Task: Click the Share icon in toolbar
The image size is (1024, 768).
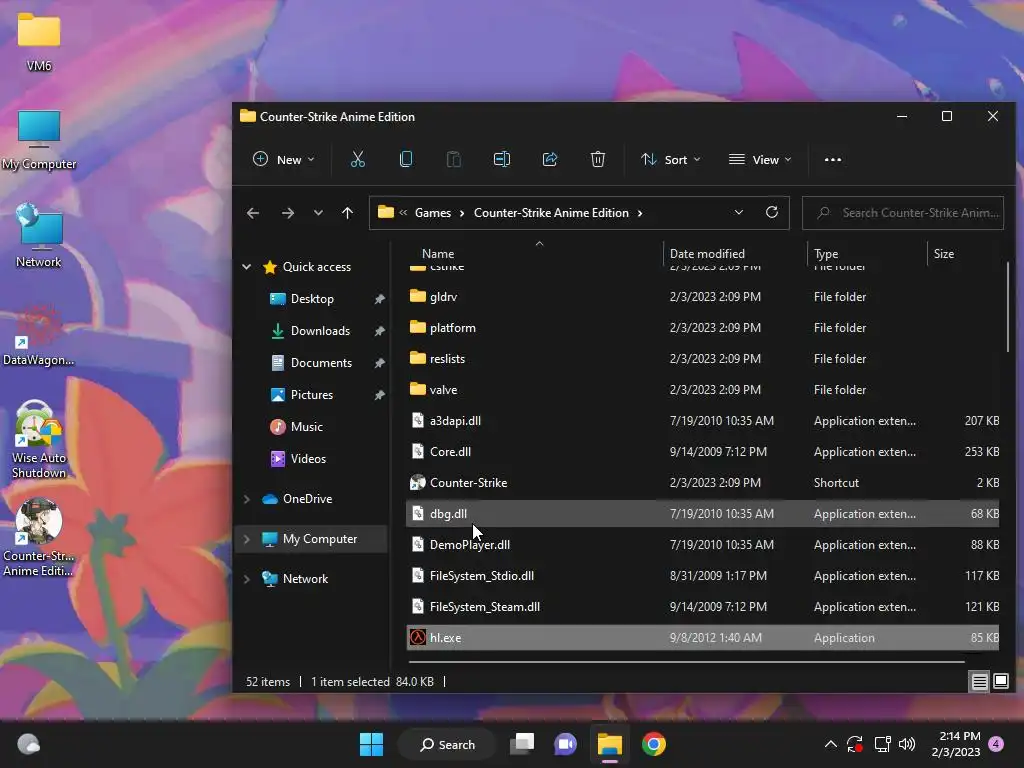Action: tap(550, 159)
